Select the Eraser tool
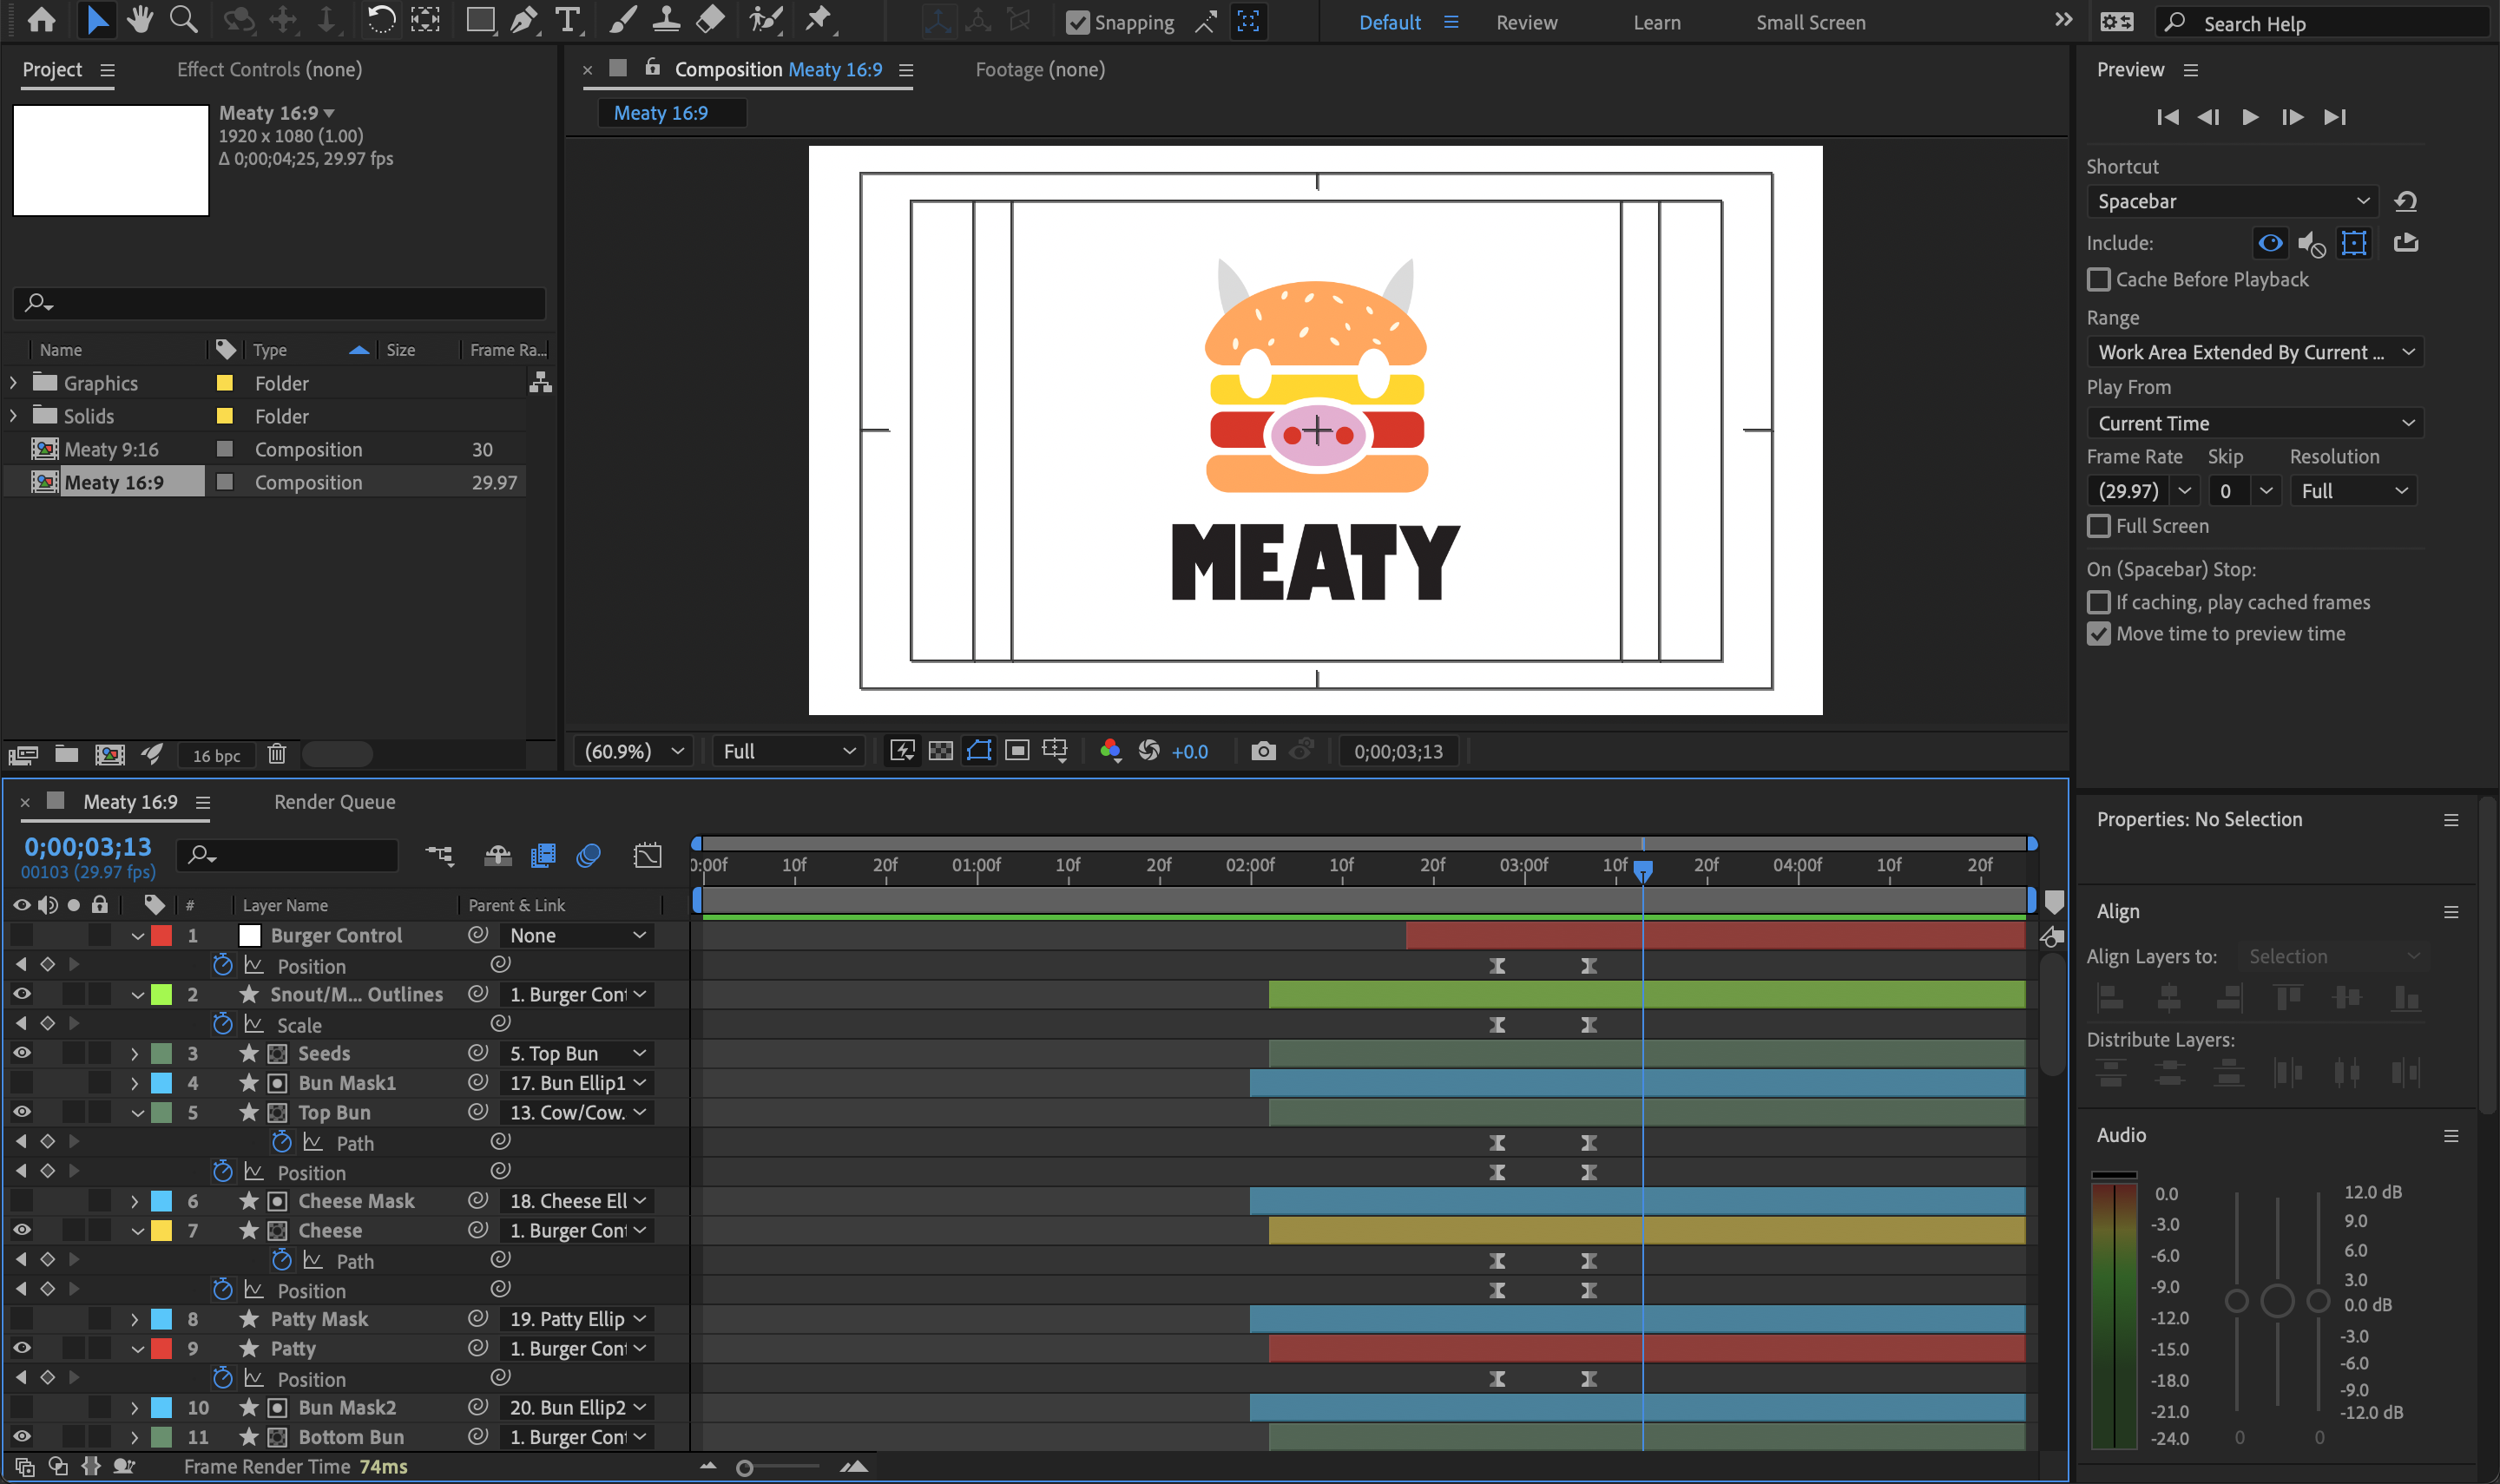Screen dimensions: 2500x1484 click(x=710, y=20)
